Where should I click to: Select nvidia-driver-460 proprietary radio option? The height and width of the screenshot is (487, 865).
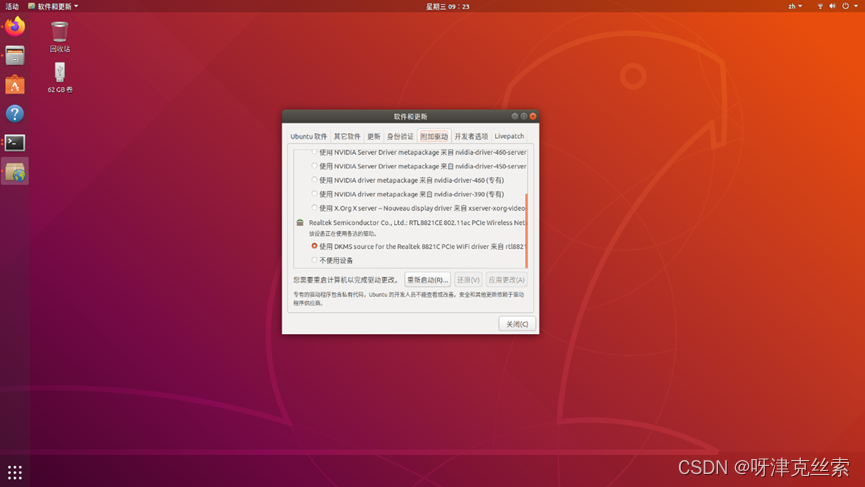tap(314, 180)
